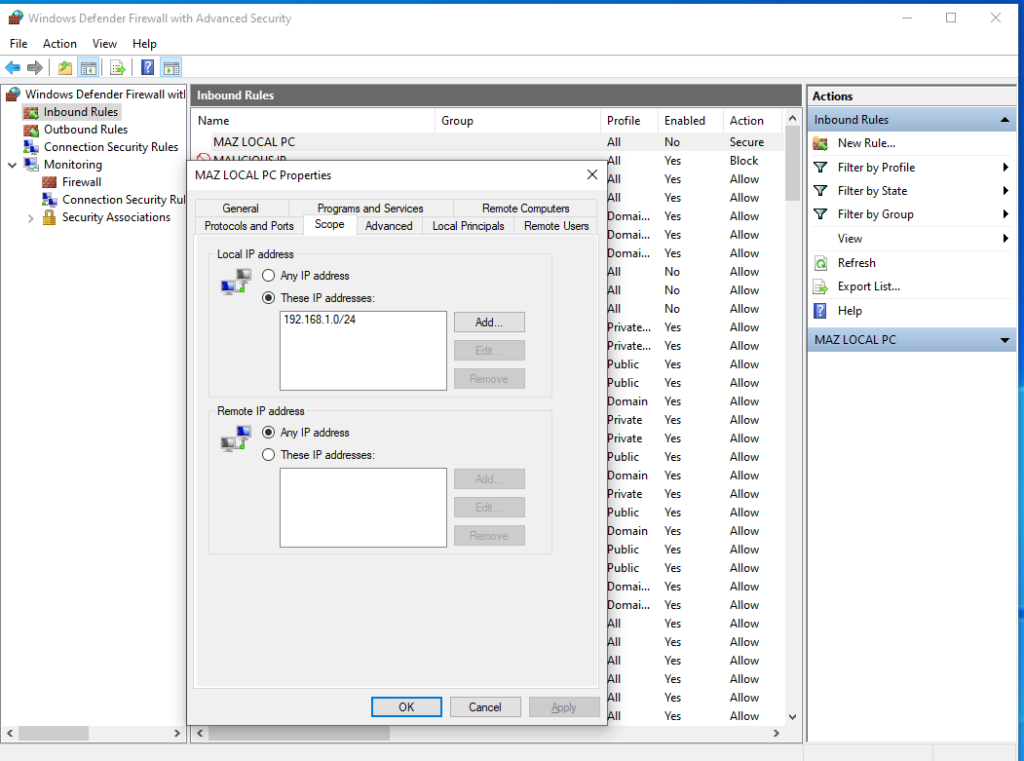Viewport: 1024px width, 761px height.
Task: Collapse the Inbound Rules actions section
Action: pyautogui.click(x=1004, y=120)
